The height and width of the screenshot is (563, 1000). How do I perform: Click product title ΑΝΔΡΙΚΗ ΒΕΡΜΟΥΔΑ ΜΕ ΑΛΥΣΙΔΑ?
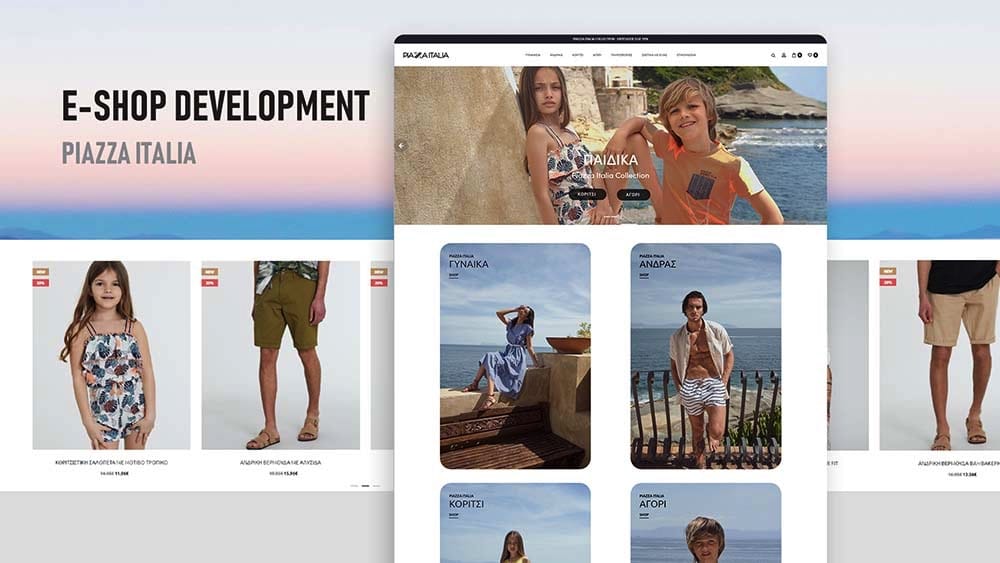[x=281, y=462]
